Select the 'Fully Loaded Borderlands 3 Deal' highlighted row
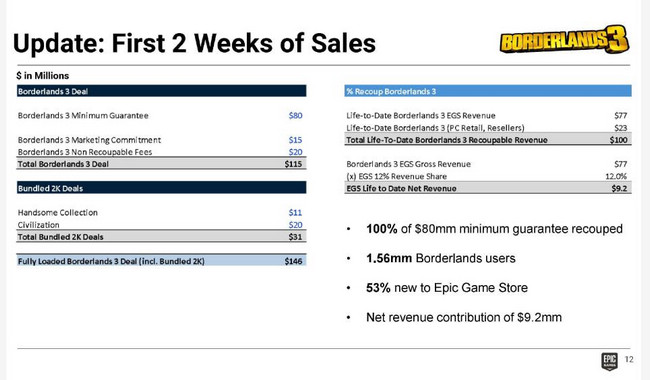The image size is (650, 380). [x=162, y=261]
